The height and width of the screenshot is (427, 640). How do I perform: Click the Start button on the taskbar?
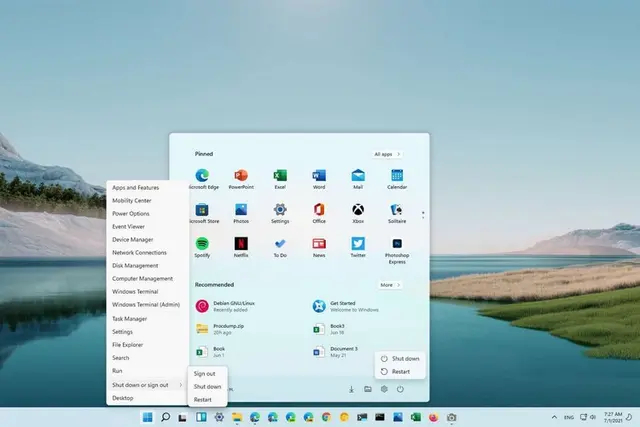[x=147, y=417]
